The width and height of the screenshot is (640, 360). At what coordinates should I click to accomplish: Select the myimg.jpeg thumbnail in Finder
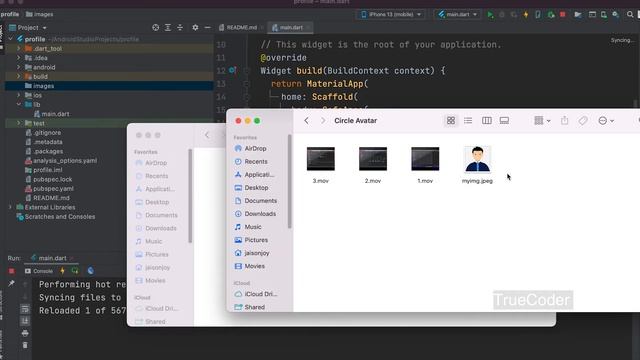point(477,159)
